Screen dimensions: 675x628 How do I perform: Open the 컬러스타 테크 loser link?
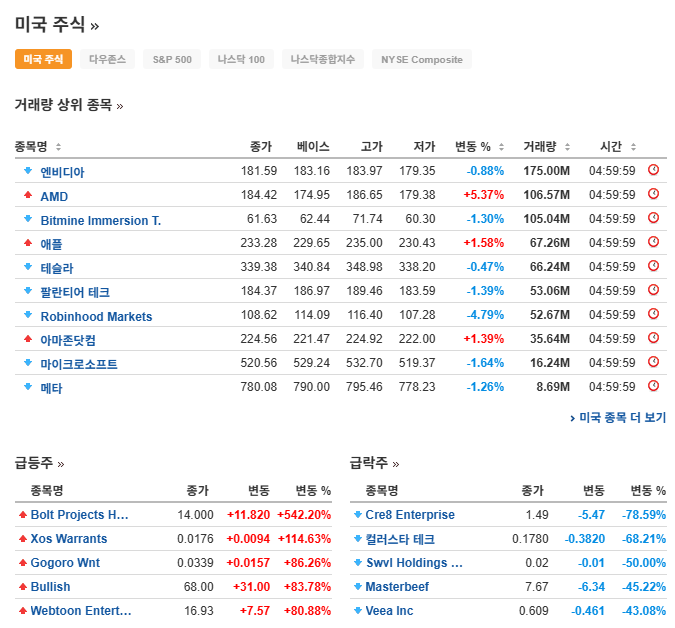point(400,538)
